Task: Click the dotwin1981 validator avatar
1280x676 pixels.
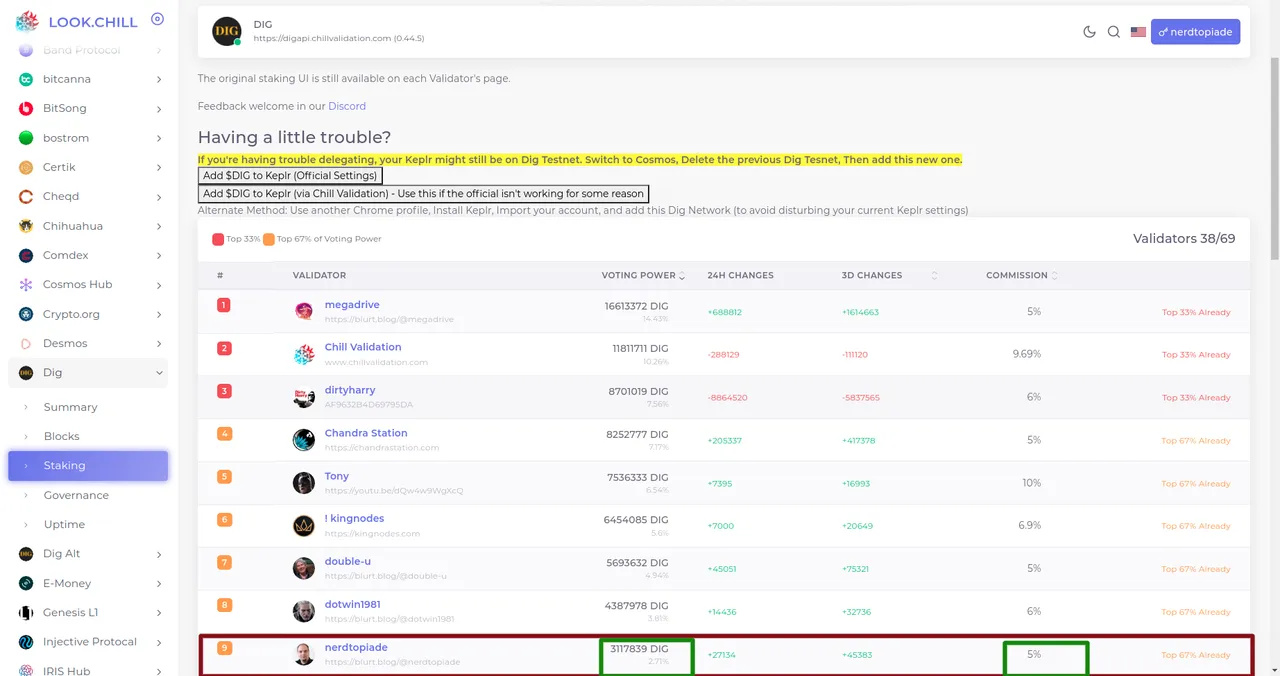Action: pos(304,611)
